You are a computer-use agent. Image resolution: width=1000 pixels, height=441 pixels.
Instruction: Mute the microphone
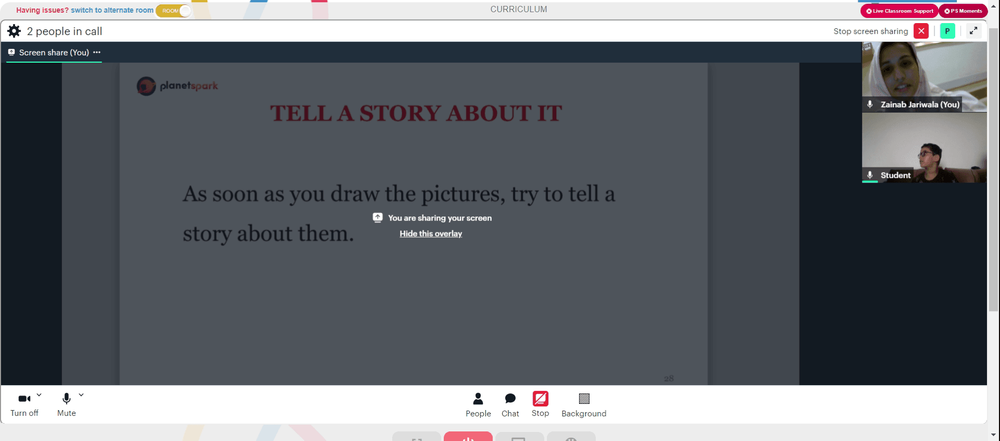(66, 405)
